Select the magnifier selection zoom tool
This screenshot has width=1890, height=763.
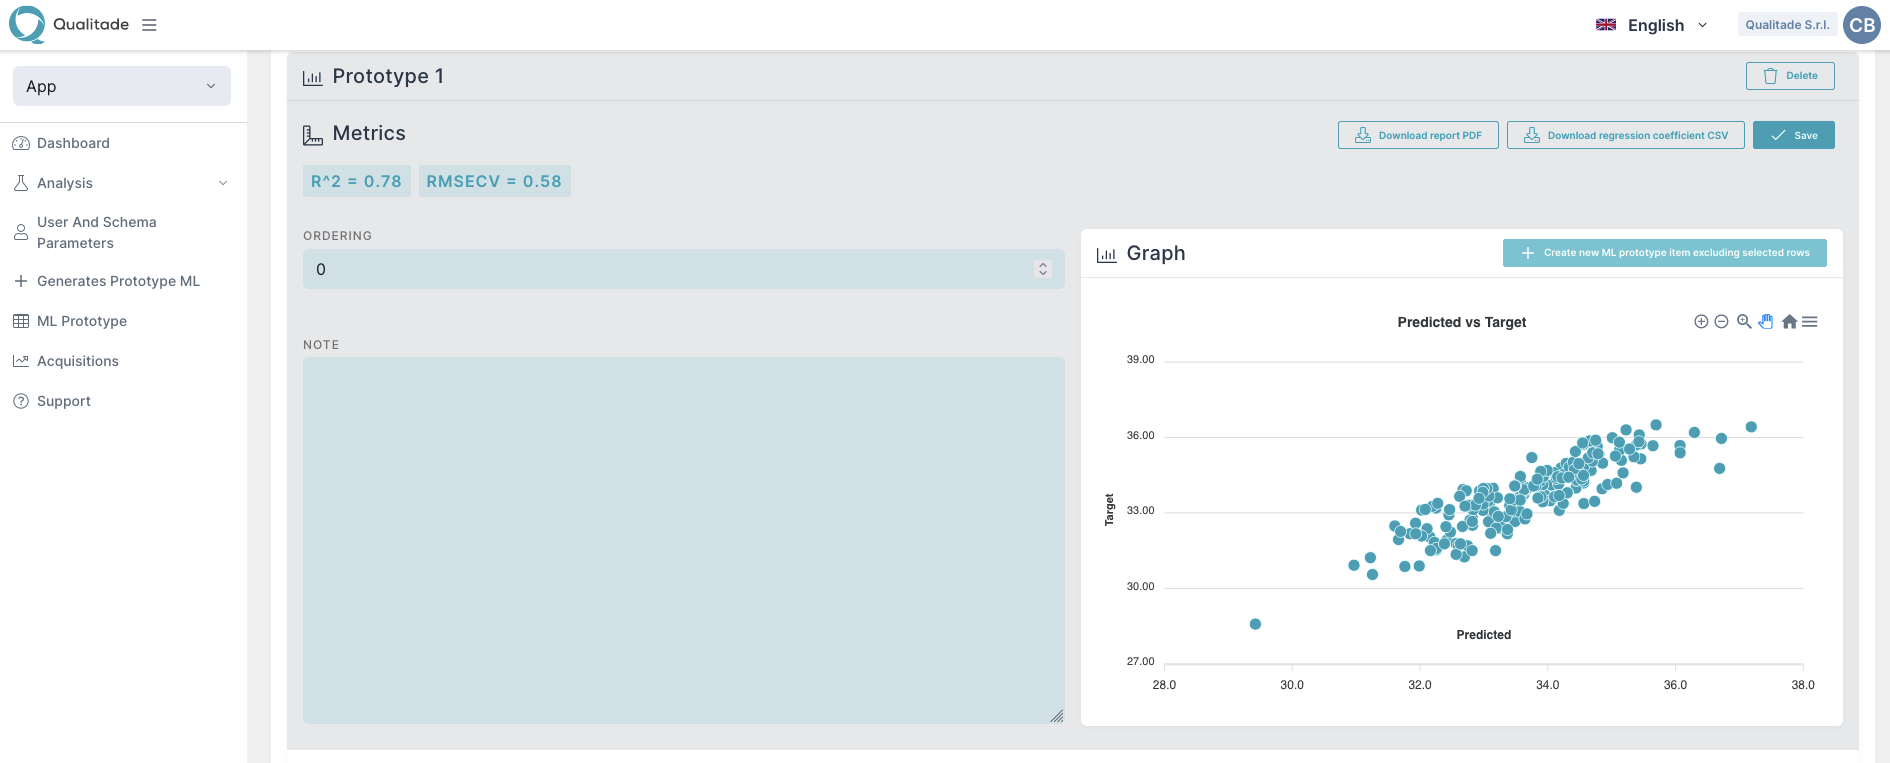[x=1744, y=322]
